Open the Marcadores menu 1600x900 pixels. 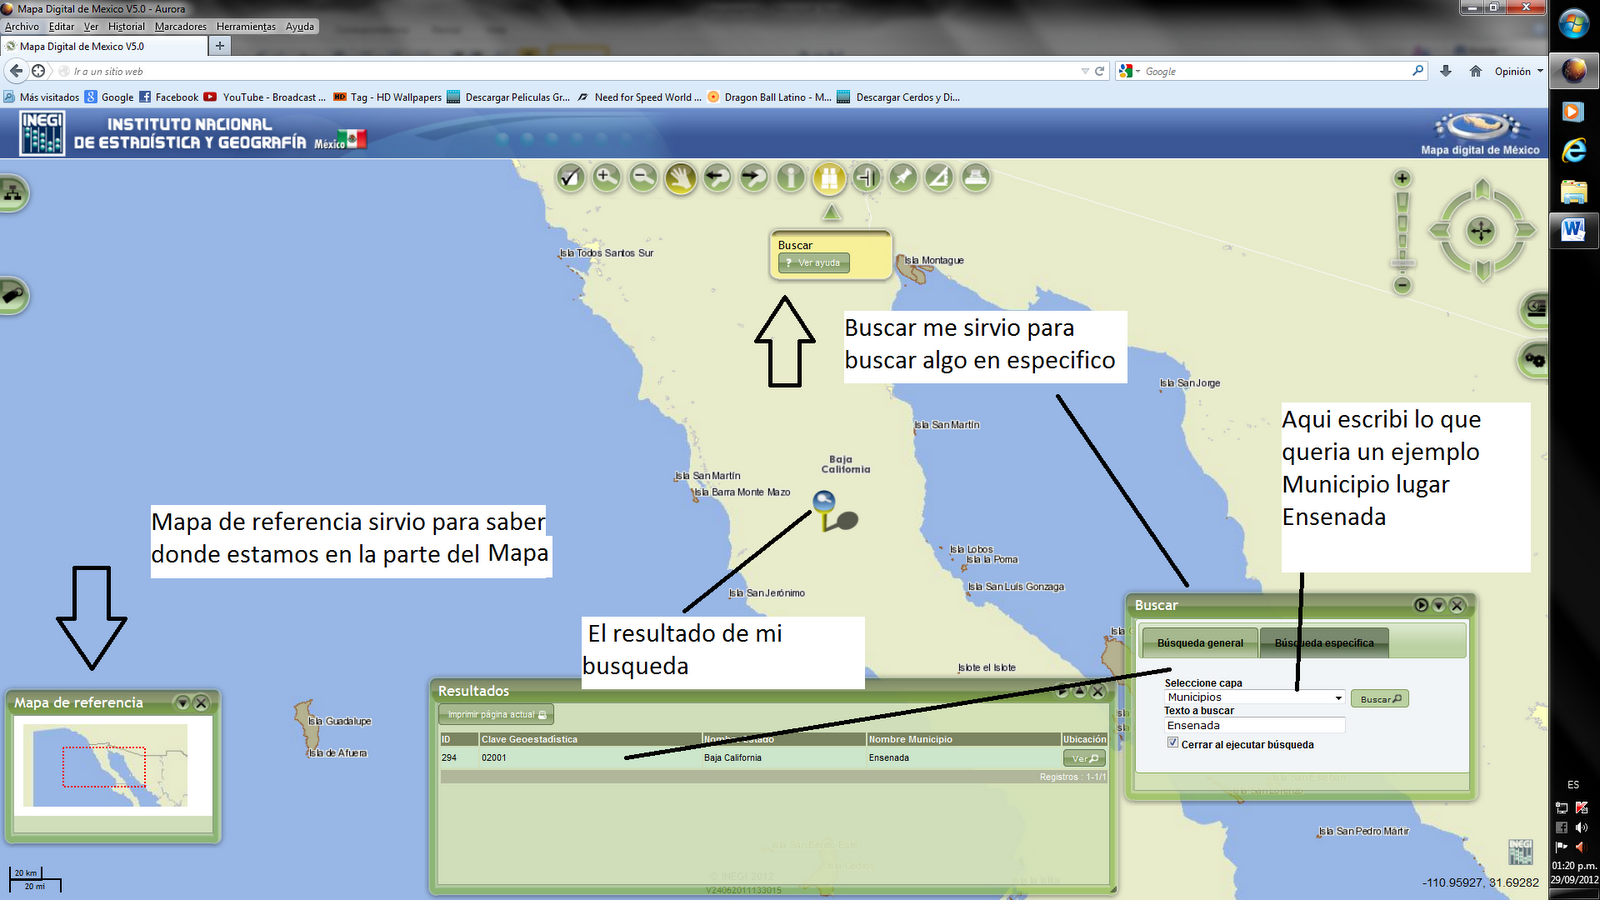pyautogui.click(x=180, y=27)
